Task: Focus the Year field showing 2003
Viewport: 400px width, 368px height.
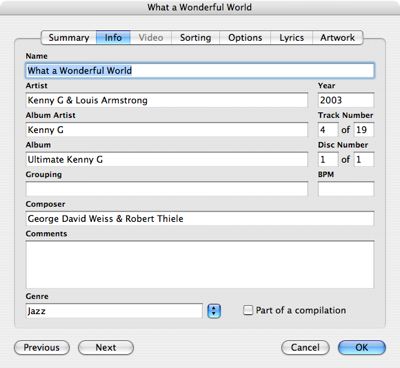Action: [346, 100]
